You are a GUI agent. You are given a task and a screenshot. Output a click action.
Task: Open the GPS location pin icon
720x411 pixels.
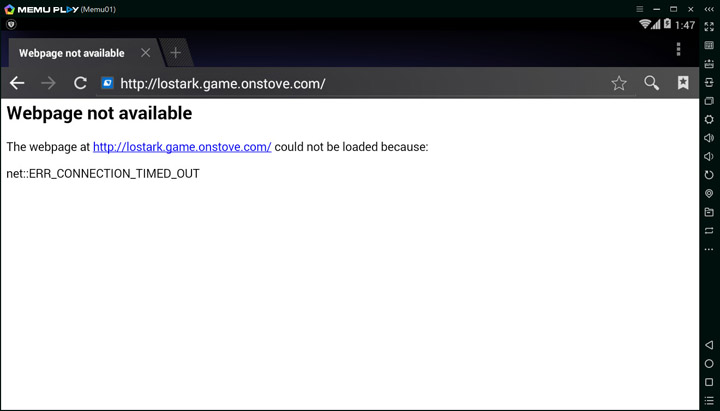pos(709,193)
